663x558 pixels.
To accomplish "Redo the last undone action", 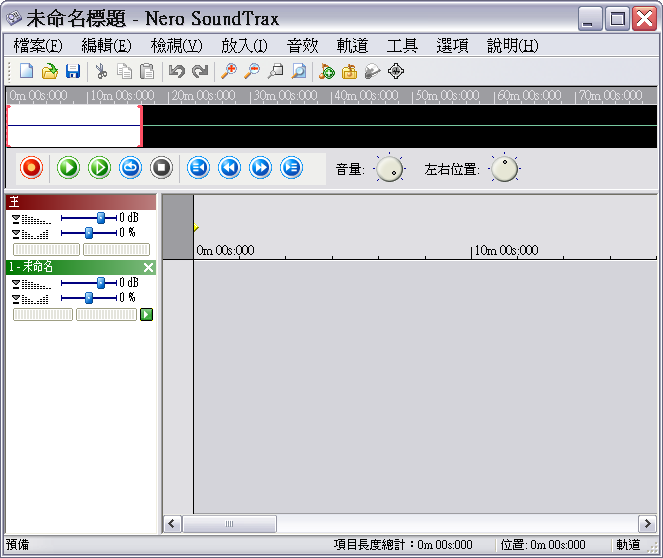I will 200,71.
